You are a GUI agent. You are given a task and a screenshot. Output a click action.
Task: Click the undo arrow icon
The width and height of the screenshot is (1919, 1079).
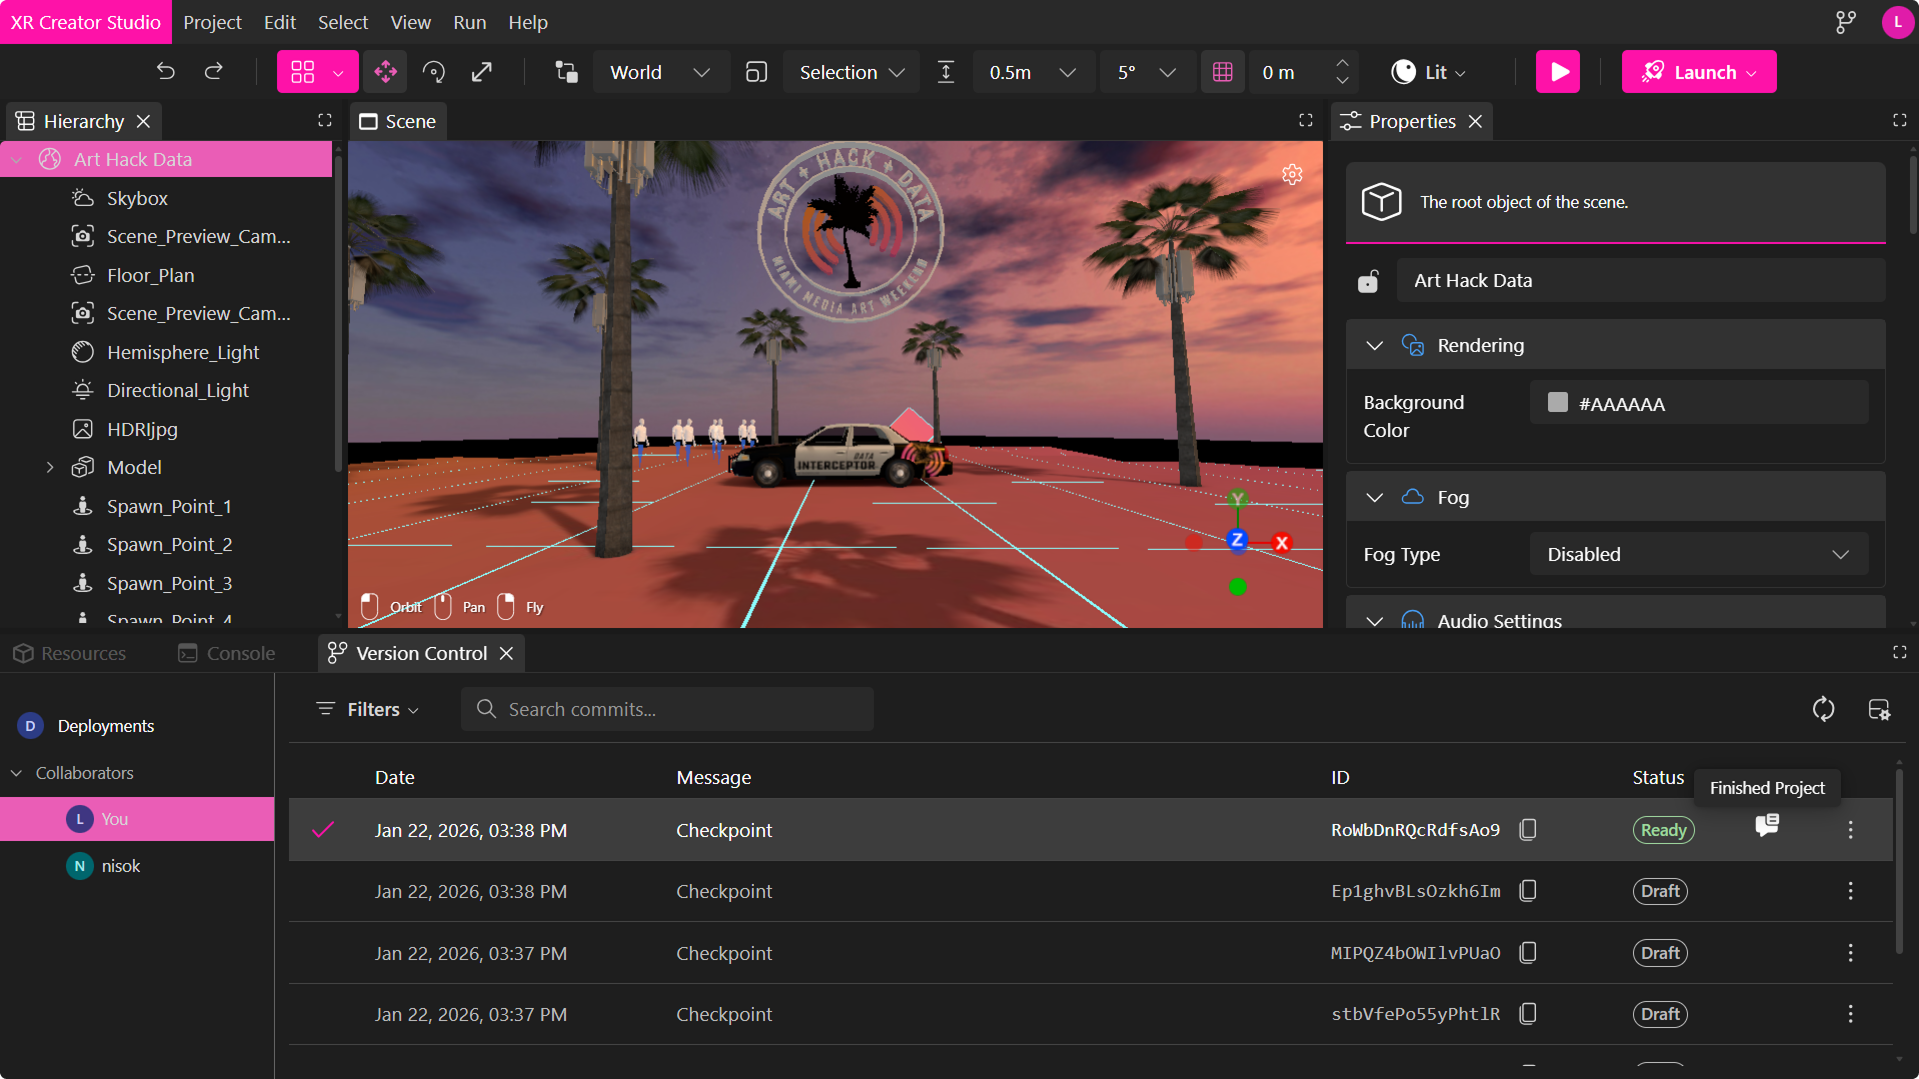tap(166, 72)
